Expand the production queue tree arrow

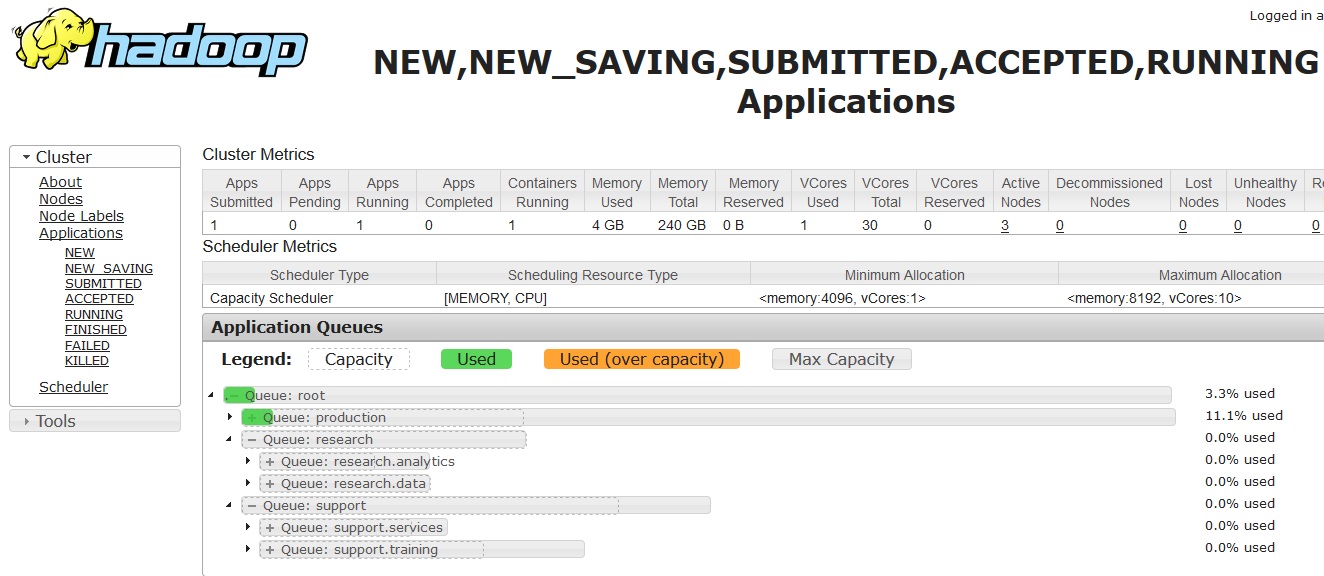click(x=229, y=417)
